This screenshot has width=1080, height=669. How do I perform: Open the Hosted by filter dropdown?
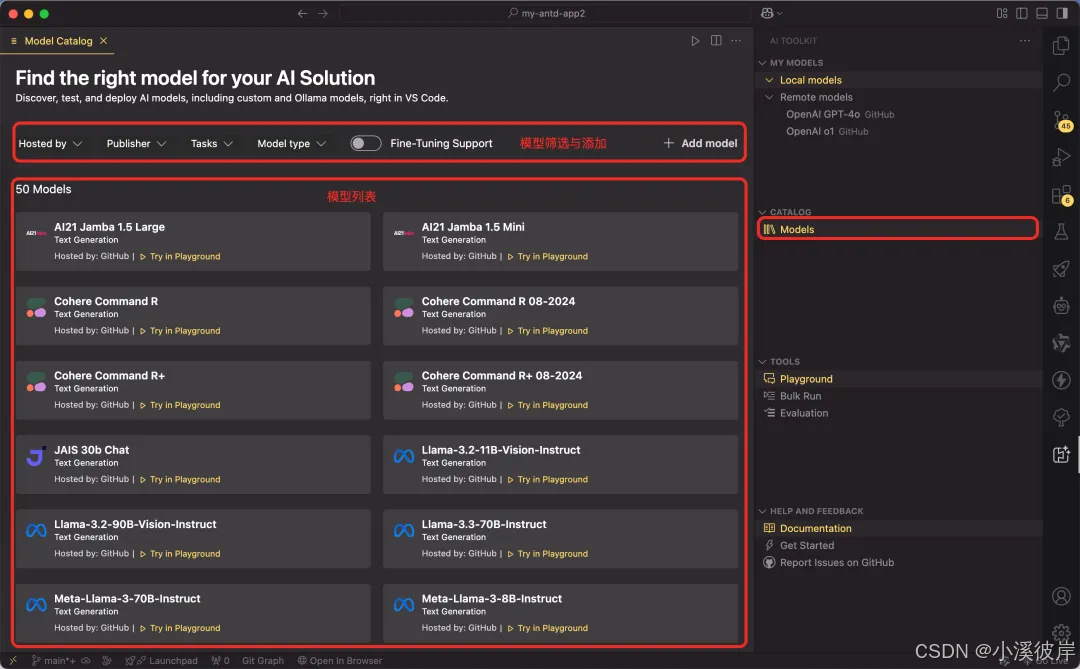pos(50,143)
